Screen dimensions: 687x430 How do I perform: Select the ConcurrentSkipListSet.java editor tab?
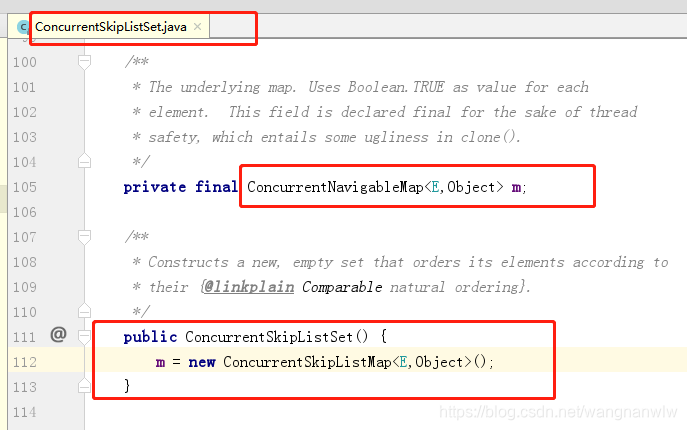tap(109, 27)
